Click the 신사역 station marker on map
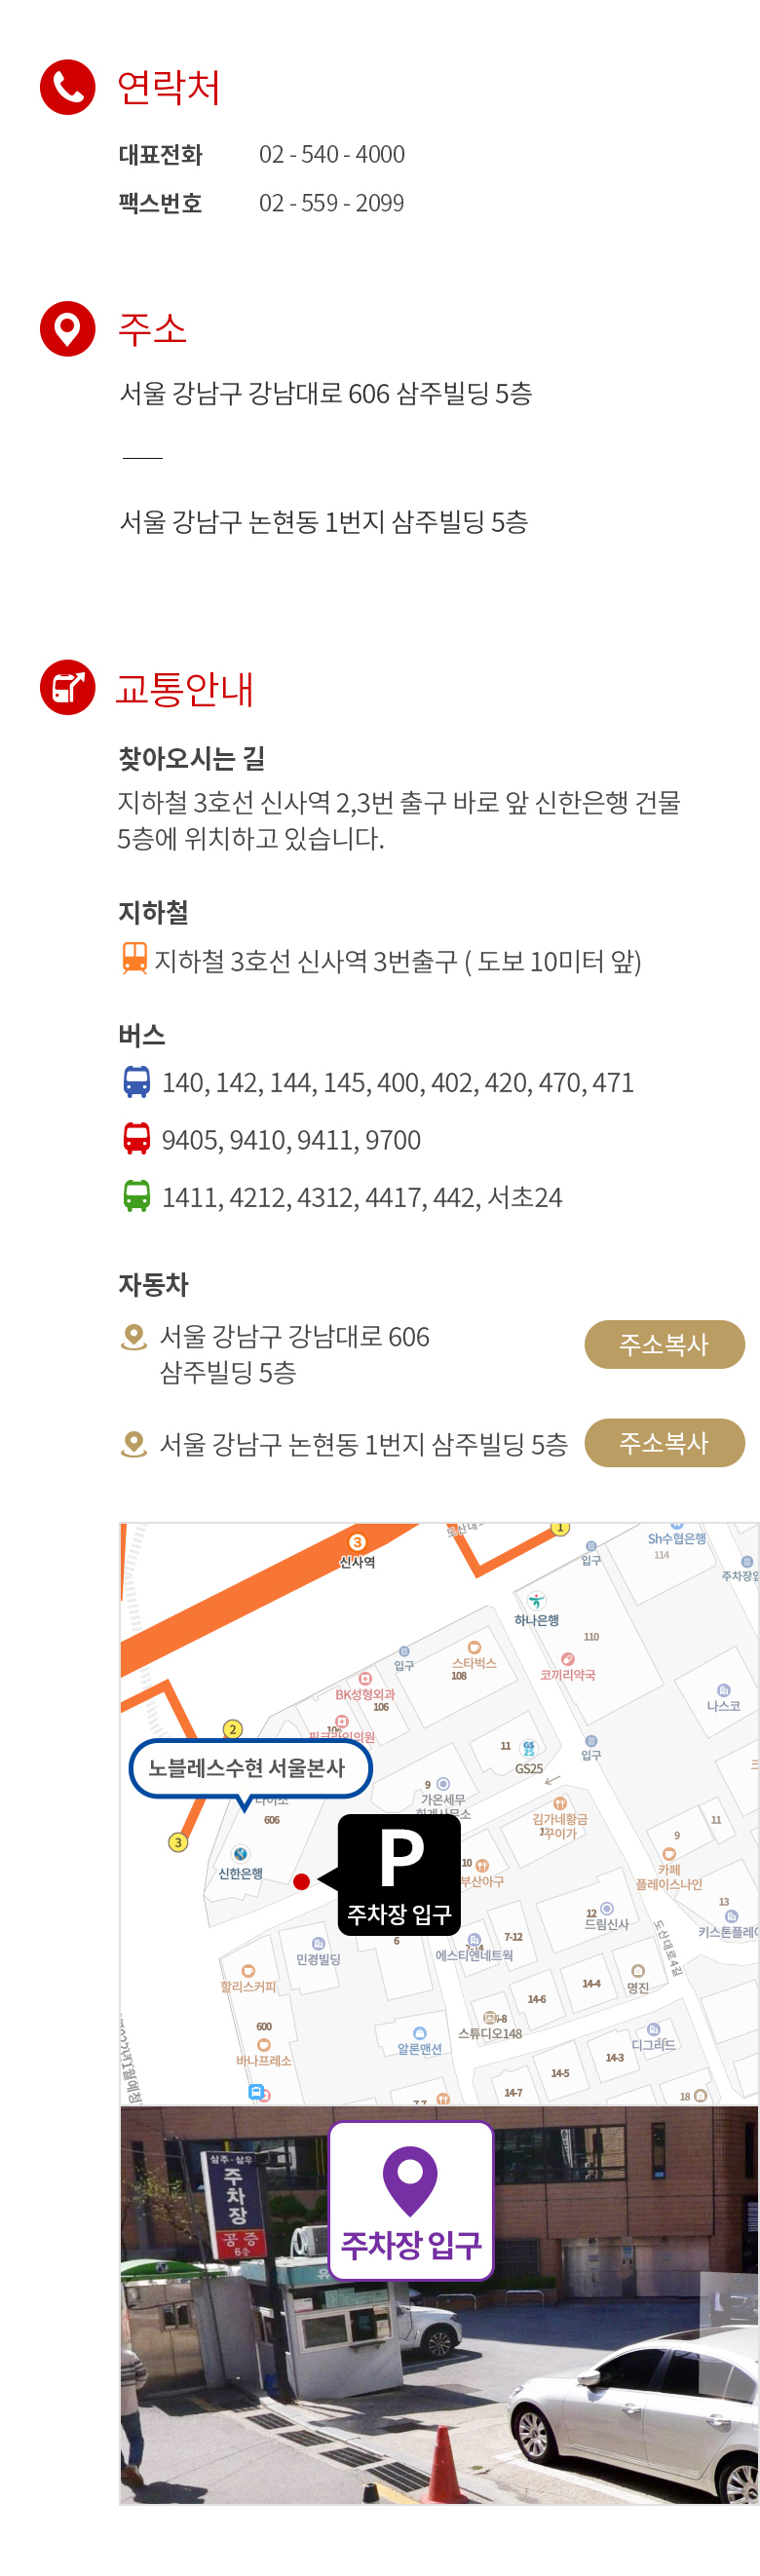Viewport: 760px width, 2576px height. tap(357, 1550)
